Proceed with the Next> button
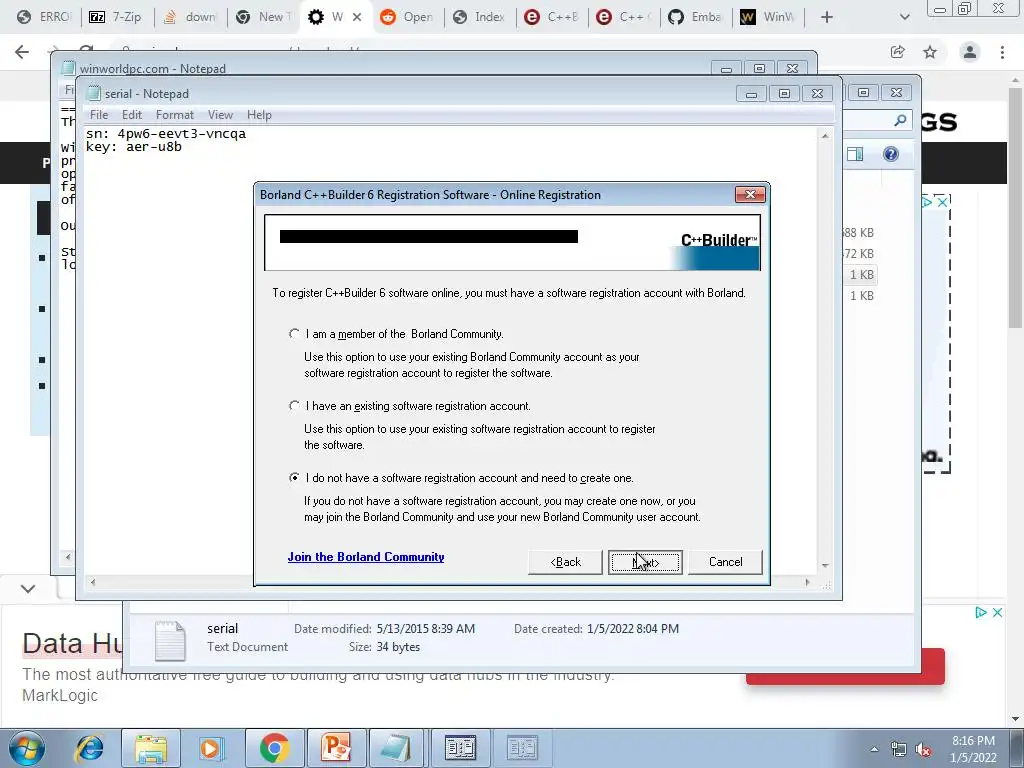The image size is (1024, 768). click(x=645, y=562)
